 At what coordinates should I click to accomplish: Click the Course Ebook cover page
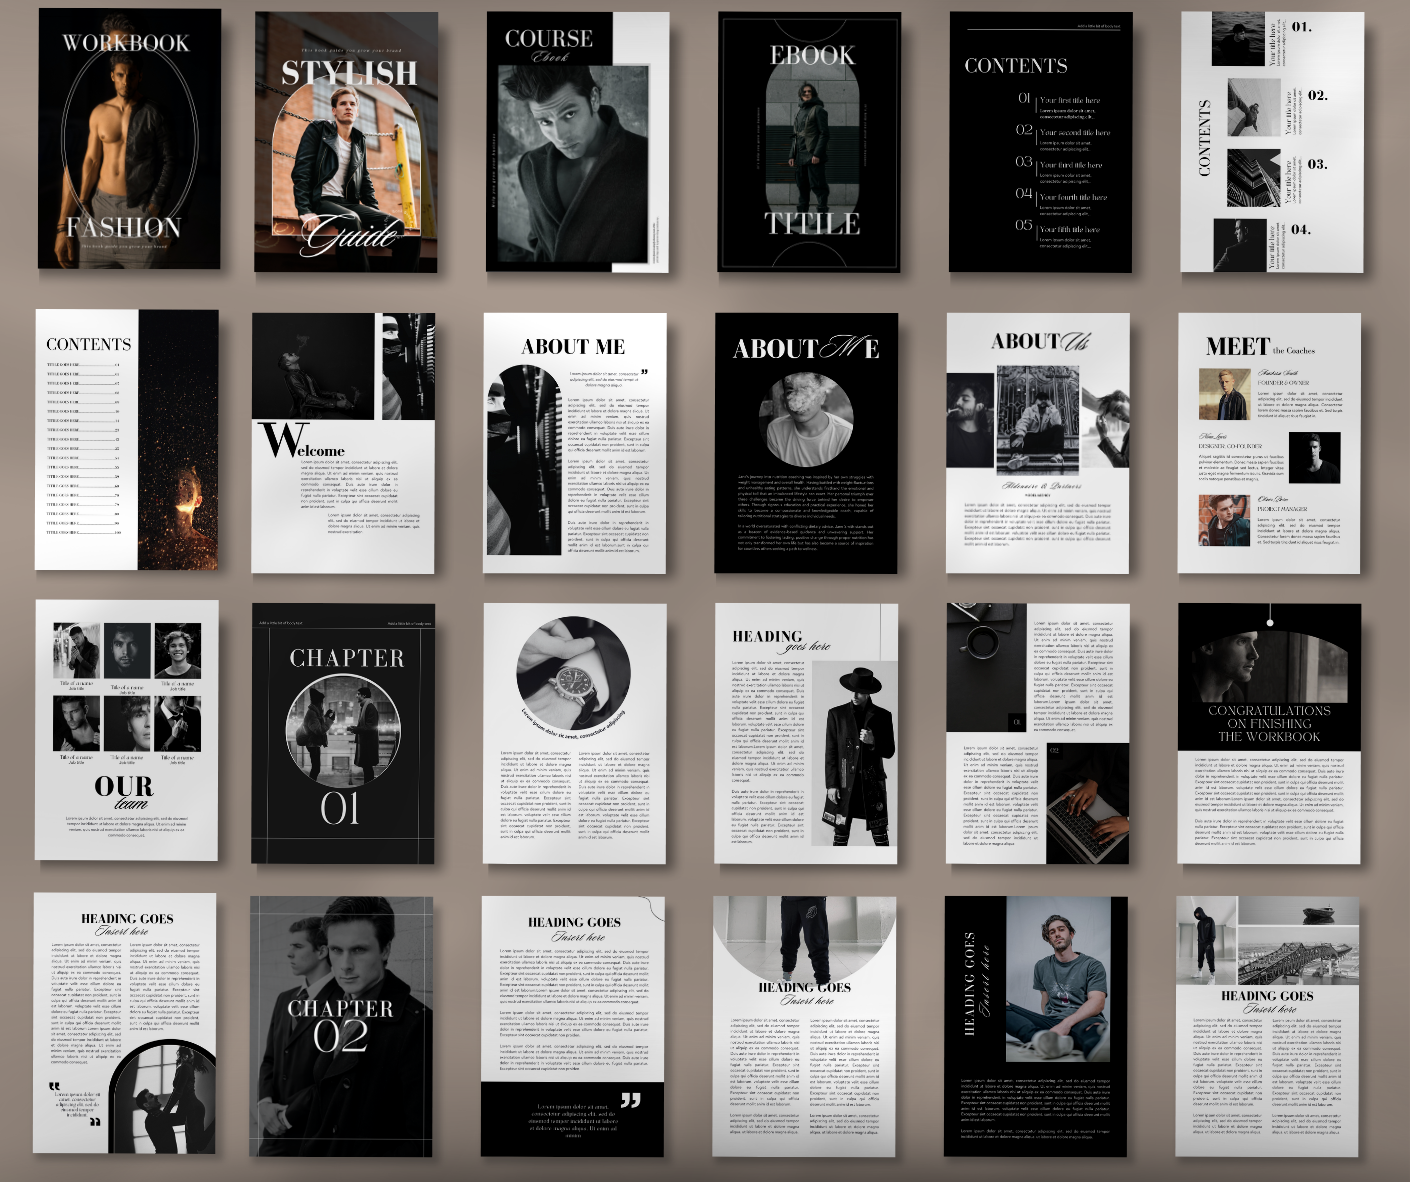[x=577, y=142]
